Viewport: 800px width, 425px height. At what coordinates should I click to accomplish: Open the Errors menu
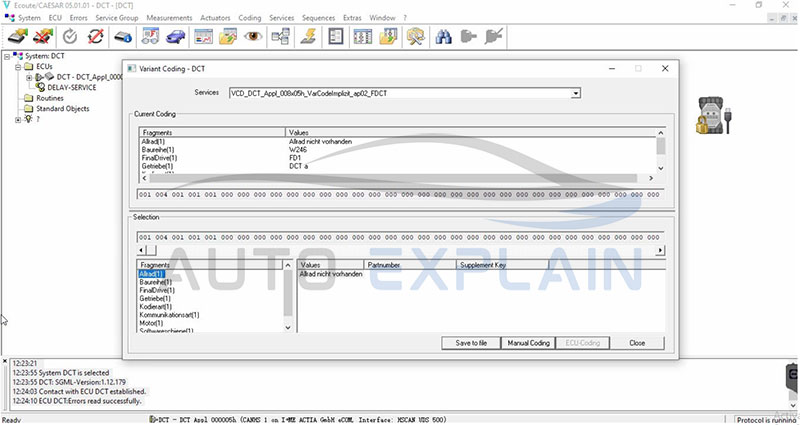tap(79, 18)
